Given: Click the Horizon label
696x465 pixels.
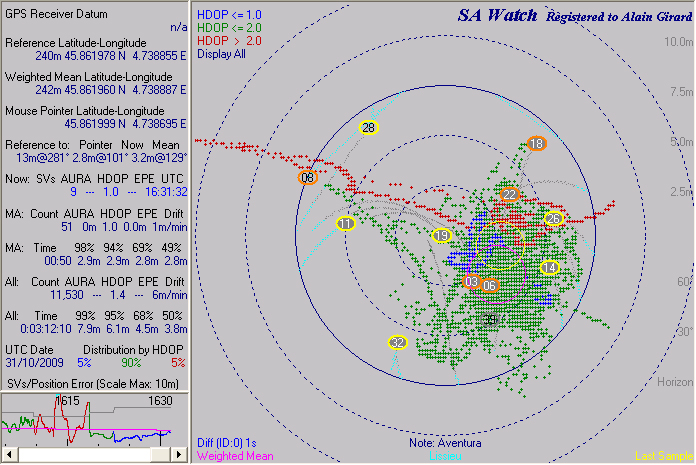Looking at the screenshot, I should coord(675,382).
